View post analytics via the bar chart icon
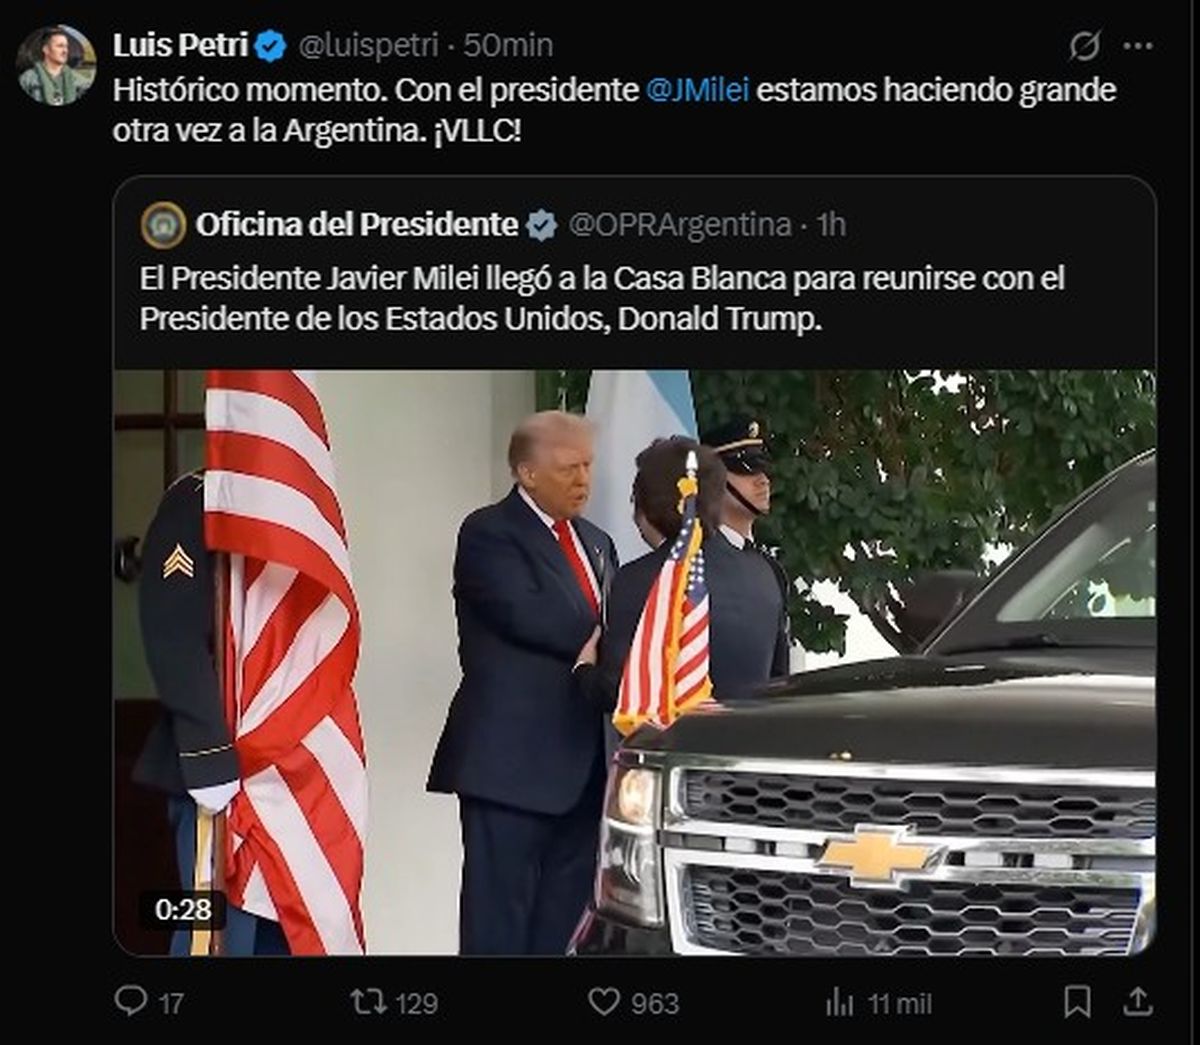The height and width of the screenshot is (1045, 1200). [840, 1002]
